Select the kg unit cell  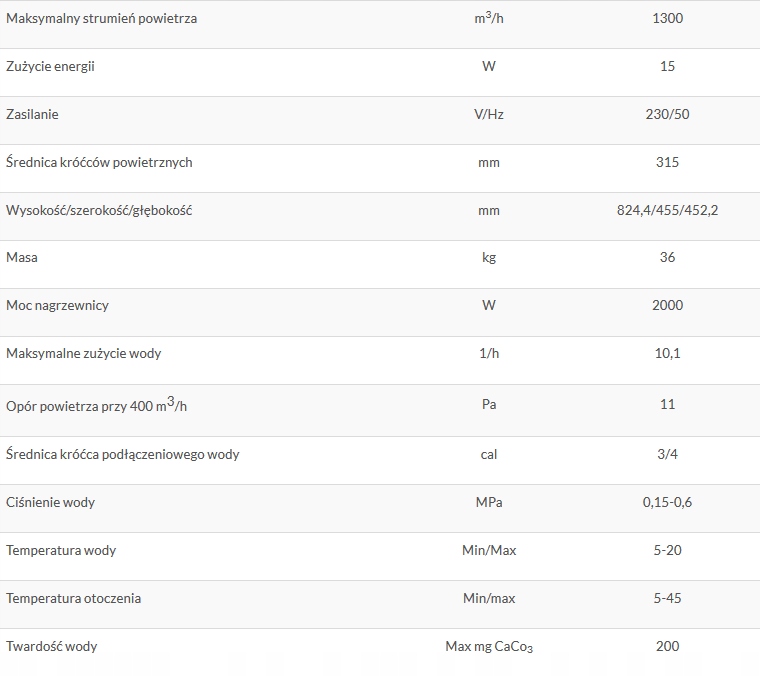pos(488,257)
